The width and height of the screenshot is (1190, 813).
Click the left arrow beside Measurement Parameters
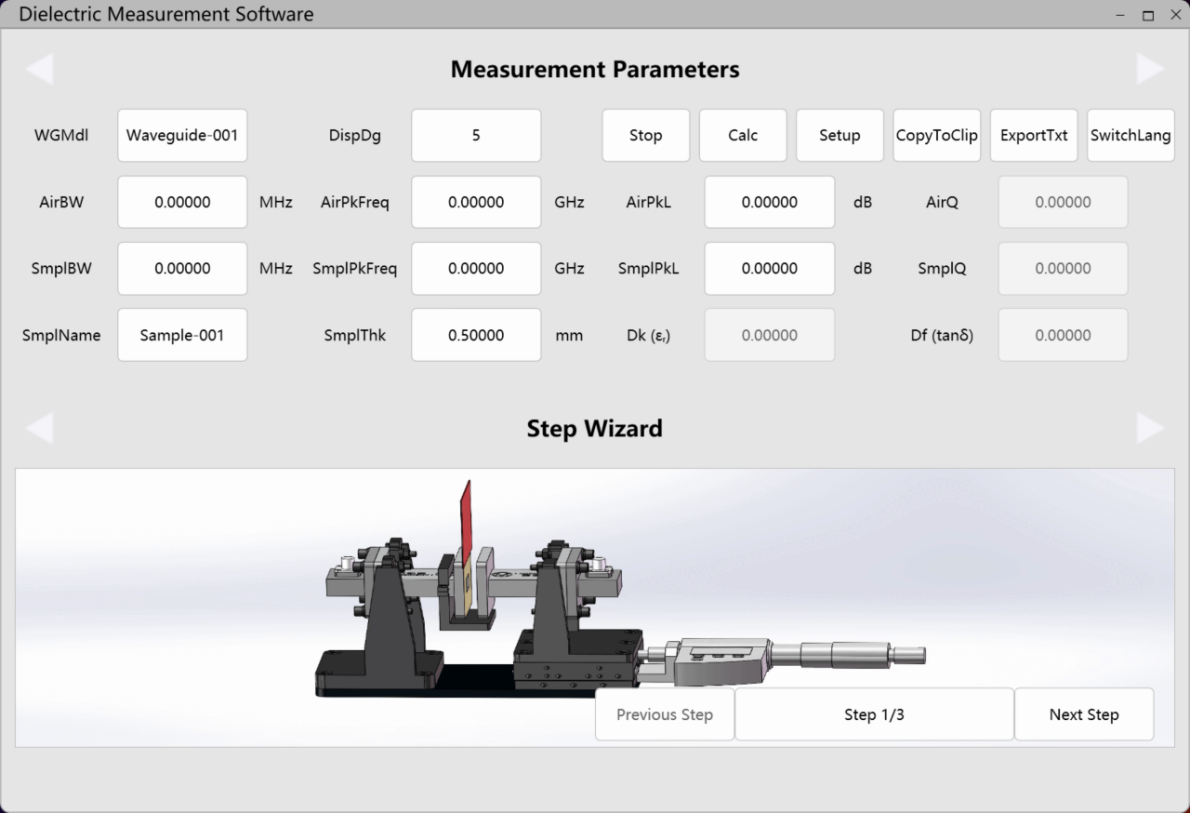point(39,69)
